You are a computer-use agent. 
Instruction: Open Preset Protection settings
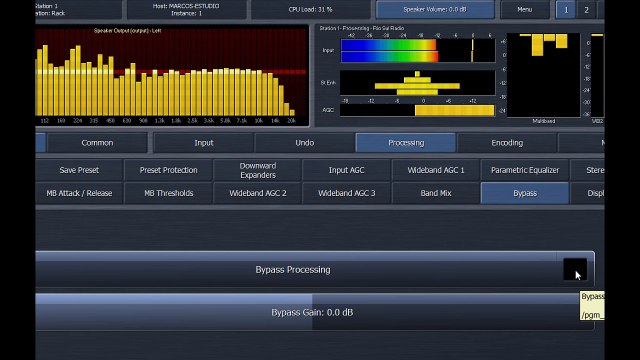coord(168,170)
